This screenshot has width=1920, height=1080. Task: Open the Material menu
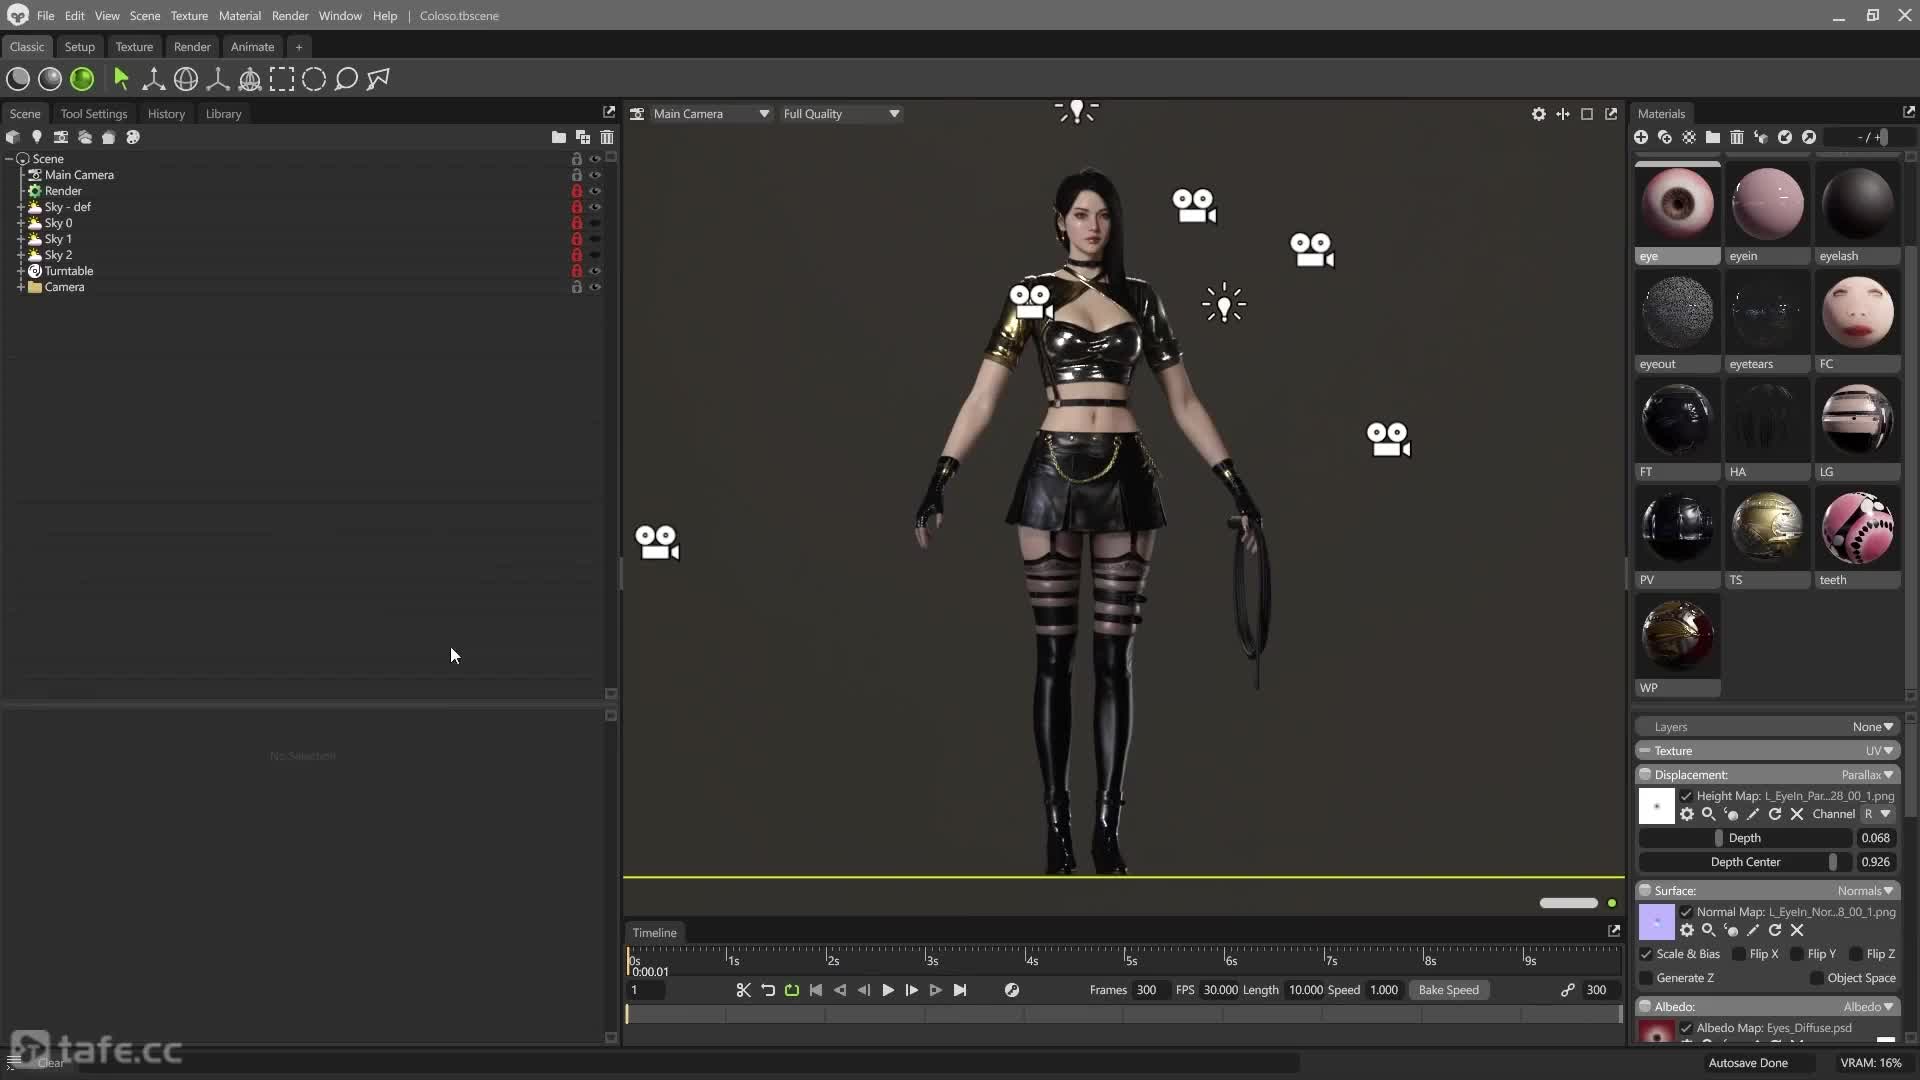239,15
